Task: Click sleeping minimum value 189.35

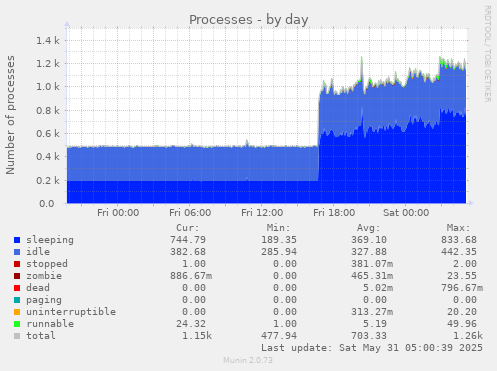Action: click(279, 240)
